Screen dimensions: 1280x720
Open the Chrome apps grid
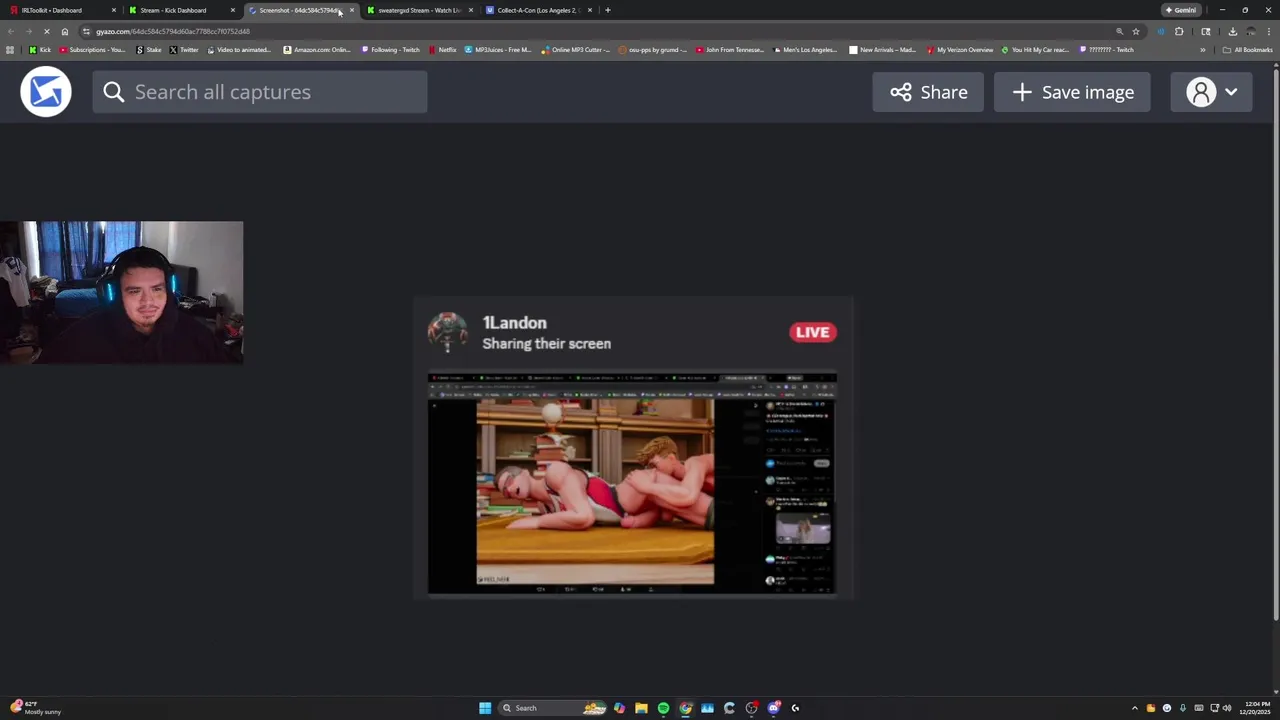[x=10, y=50]
